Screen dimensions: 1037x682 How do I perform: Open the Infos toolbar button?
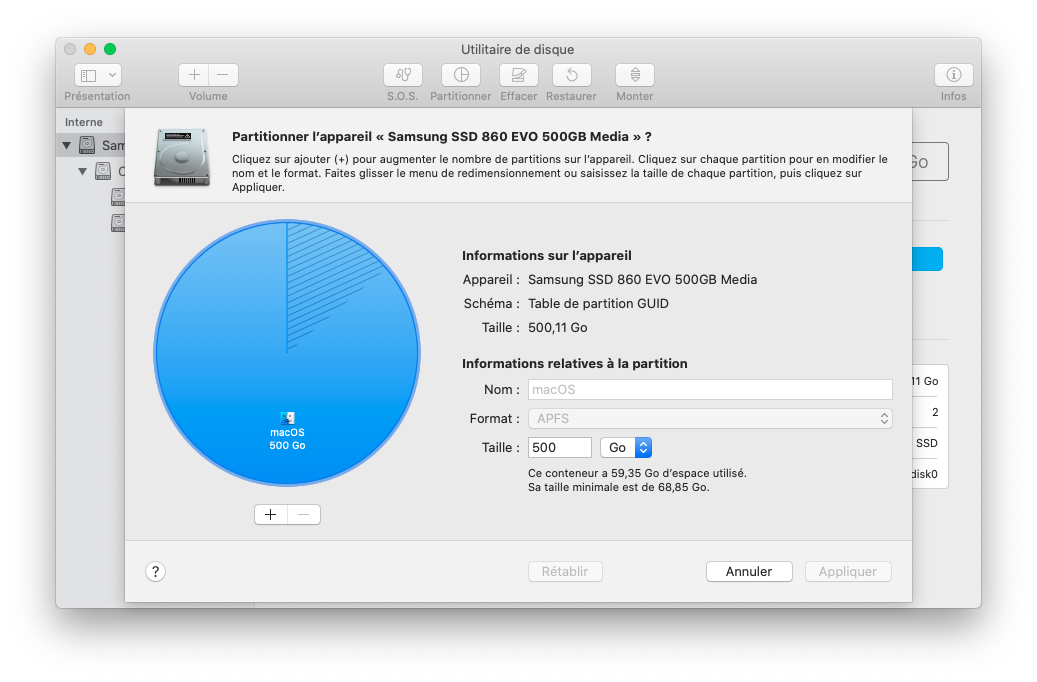(954, 75)
